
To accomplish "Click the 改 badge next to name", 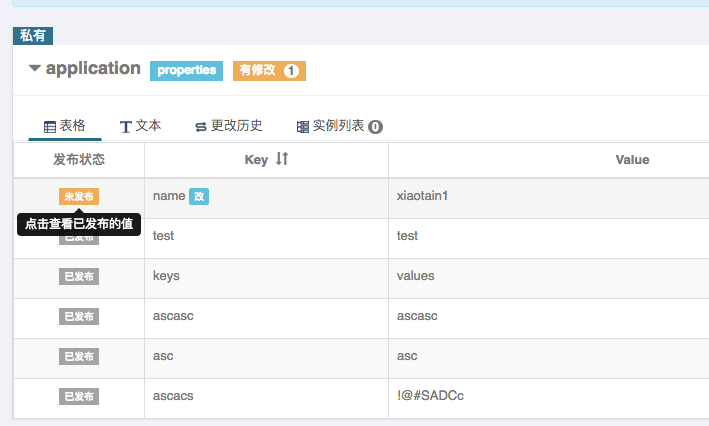I will (199, 196).
